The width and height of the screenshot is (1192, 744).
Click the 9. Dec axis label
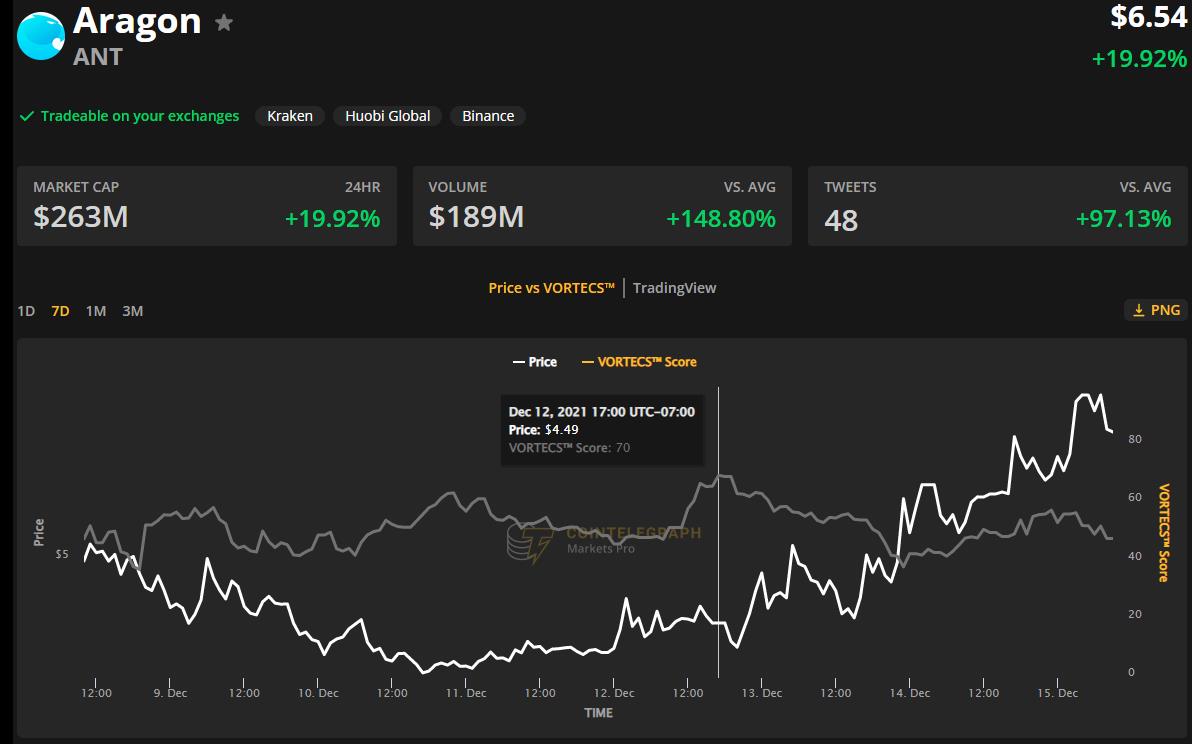click(x=170, y=693)
